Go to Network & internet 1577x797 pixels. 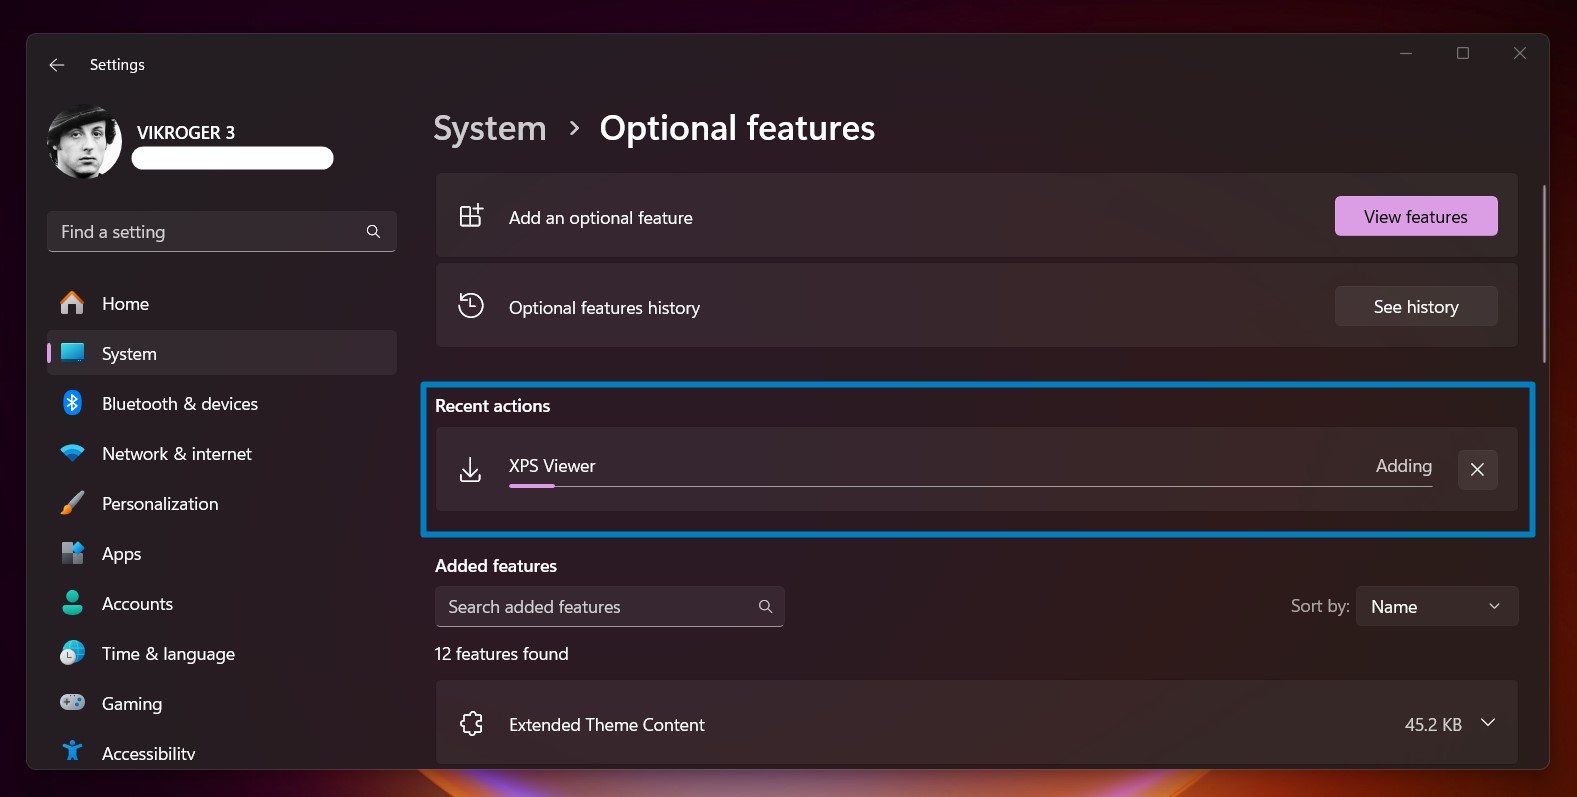coord(222,454)
